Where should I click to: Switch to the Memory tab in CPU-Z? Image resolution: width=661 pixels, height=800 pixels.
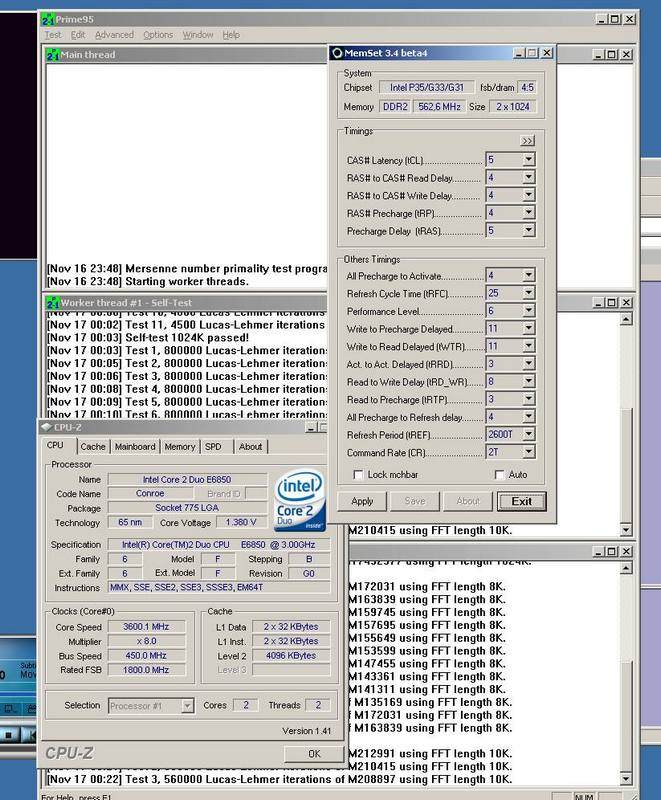tap(180, 446)
